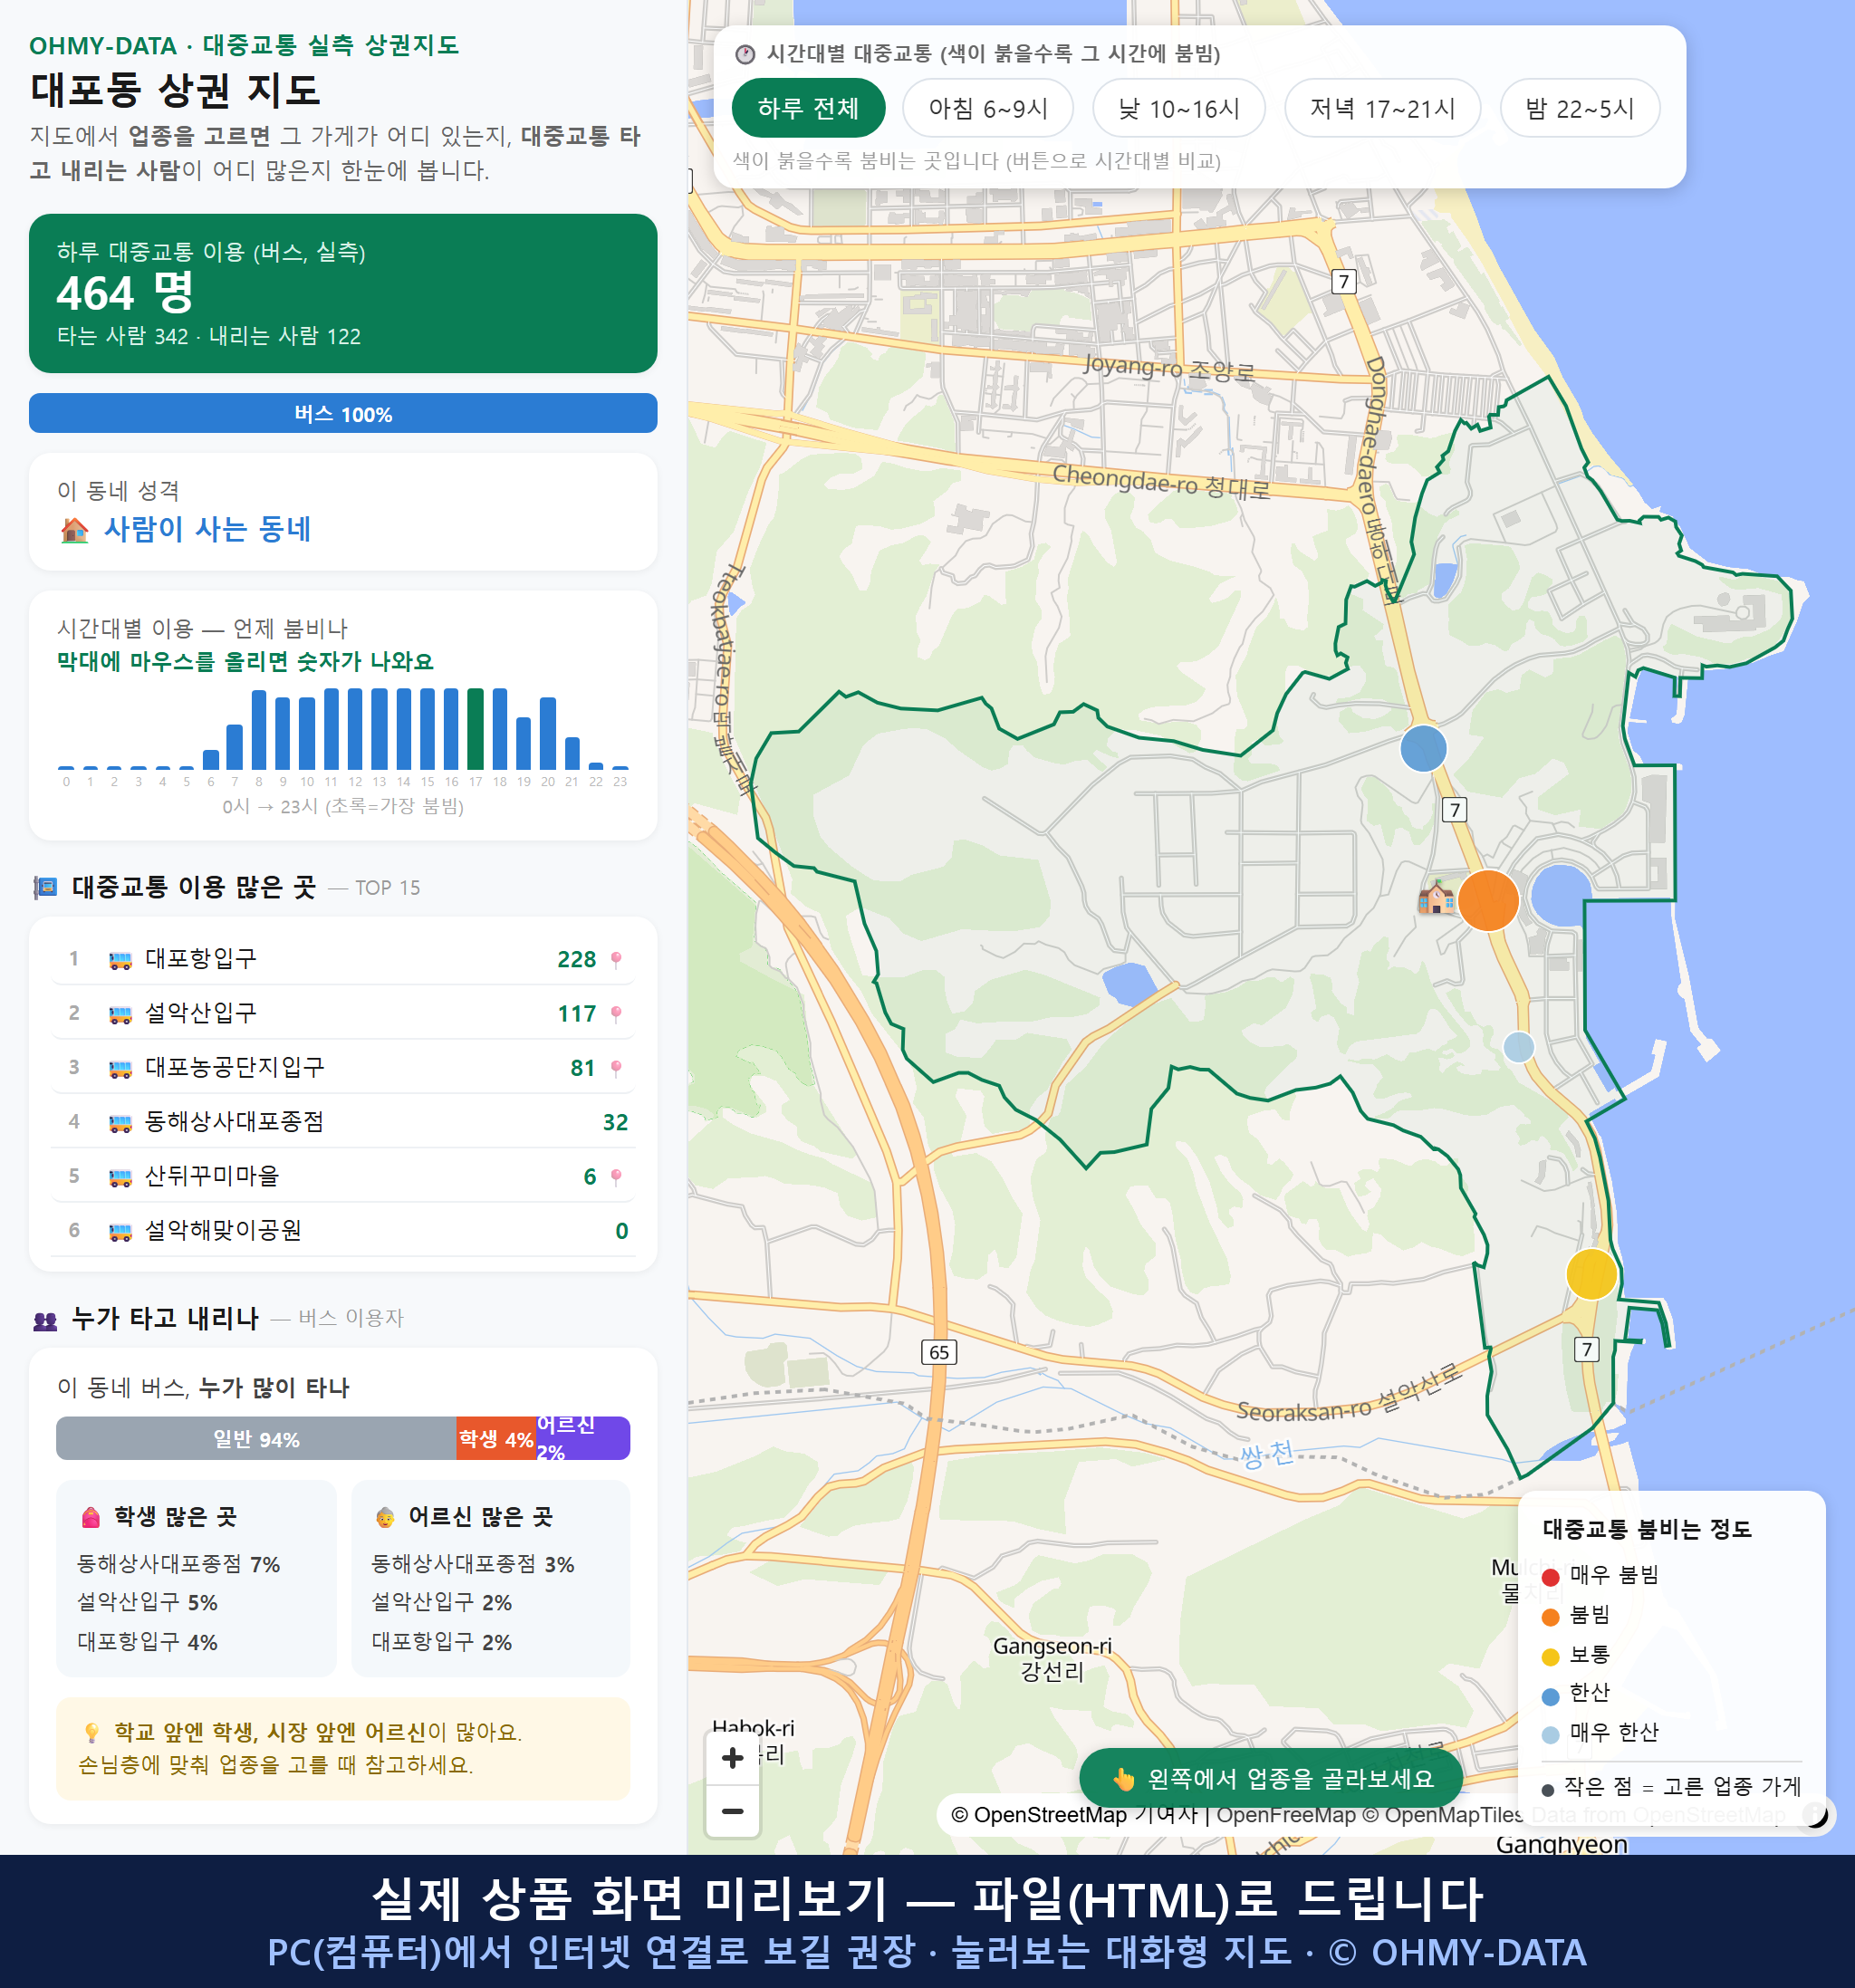Select the 하루 전체 time filter

tap(808, 108)
